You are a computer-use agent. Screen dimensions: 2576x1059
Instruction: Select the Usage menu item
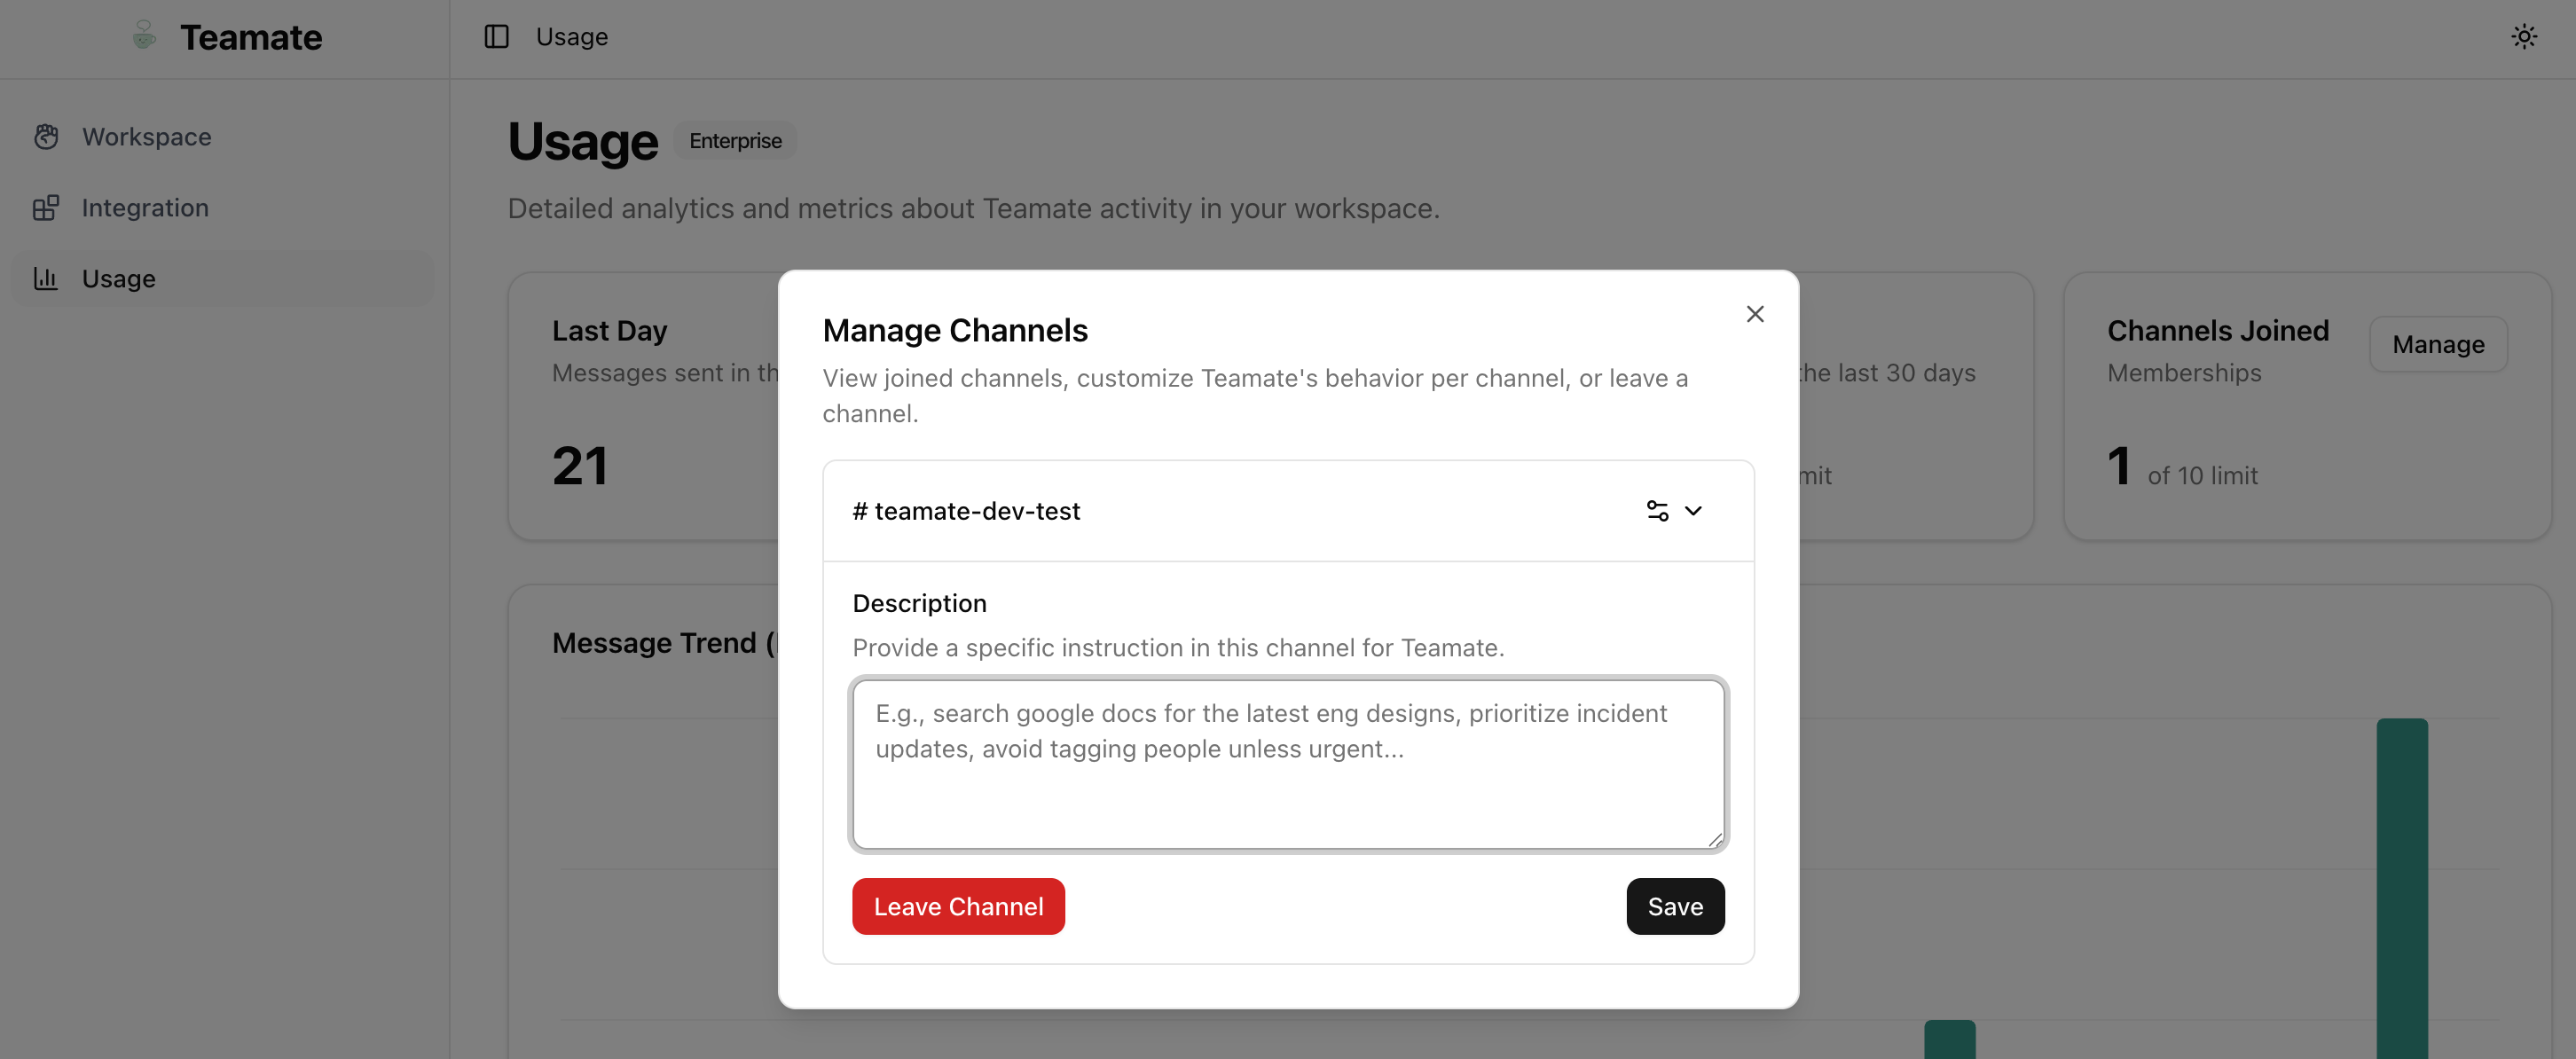(x=118, y=279)
